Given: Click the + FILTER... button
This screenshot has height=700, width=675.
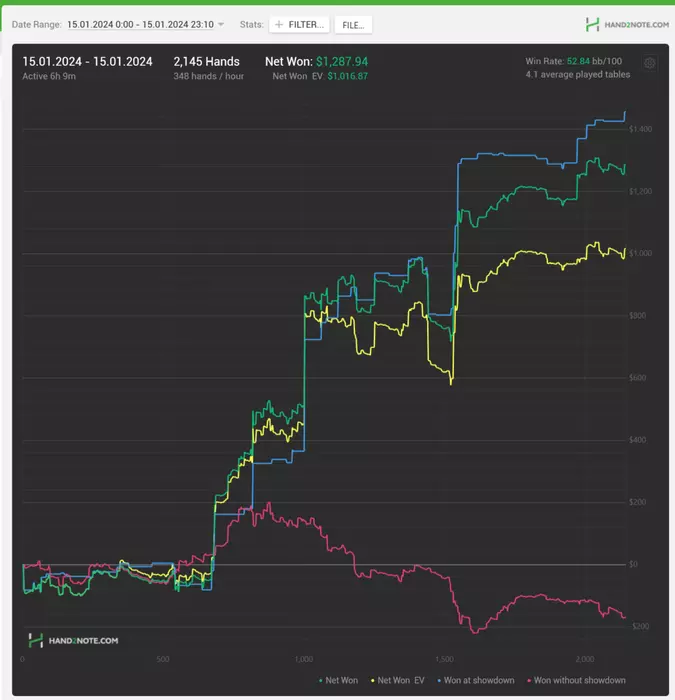Looking at the screenshot, I should click(x=299, y=25).
